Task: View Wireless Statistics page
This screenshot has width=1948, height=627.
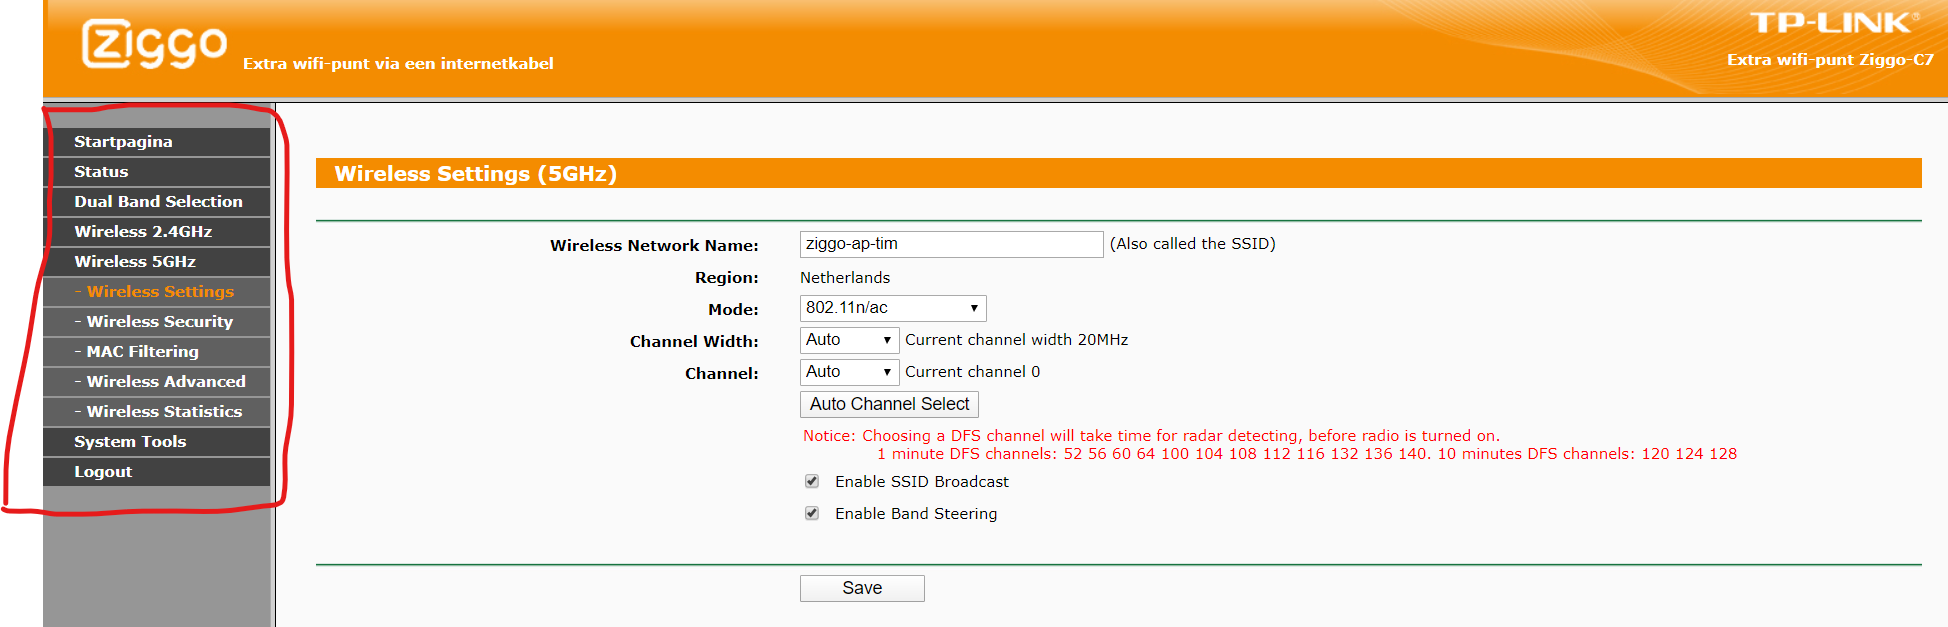Action: [x=164, y=412]
